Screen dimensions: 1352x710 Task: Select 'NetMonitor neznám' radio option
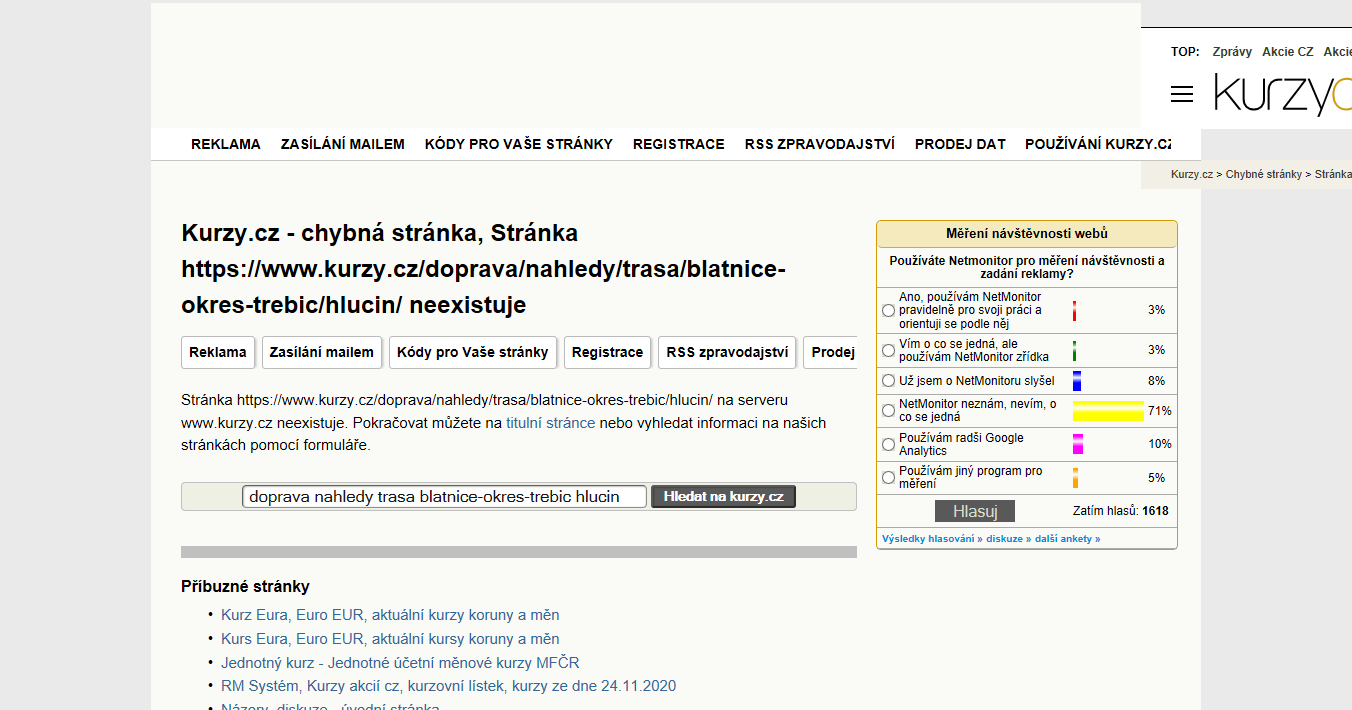coord(888,411)
